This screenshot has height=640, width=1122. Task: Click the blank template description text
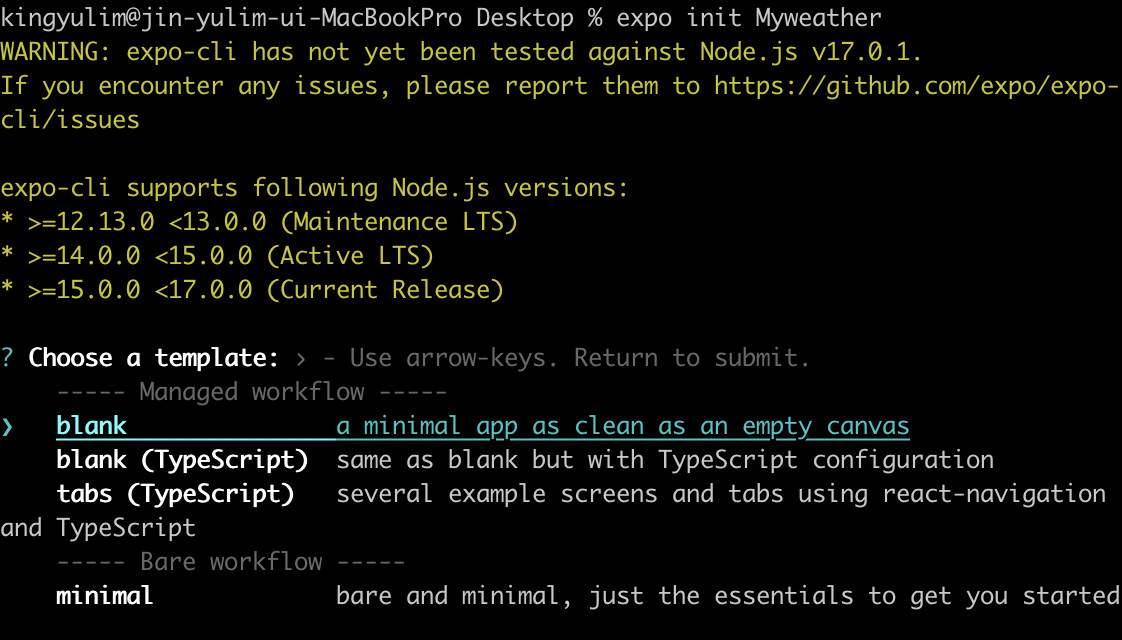pyautogui.click(x=620, y=425)
